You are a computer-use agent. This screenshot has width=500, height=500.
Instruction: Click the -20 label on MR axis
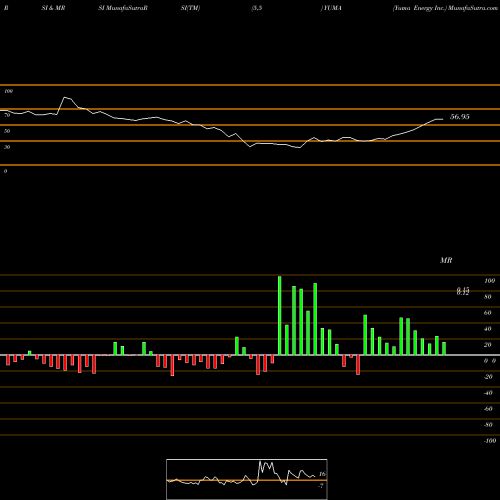pos(488,377)
